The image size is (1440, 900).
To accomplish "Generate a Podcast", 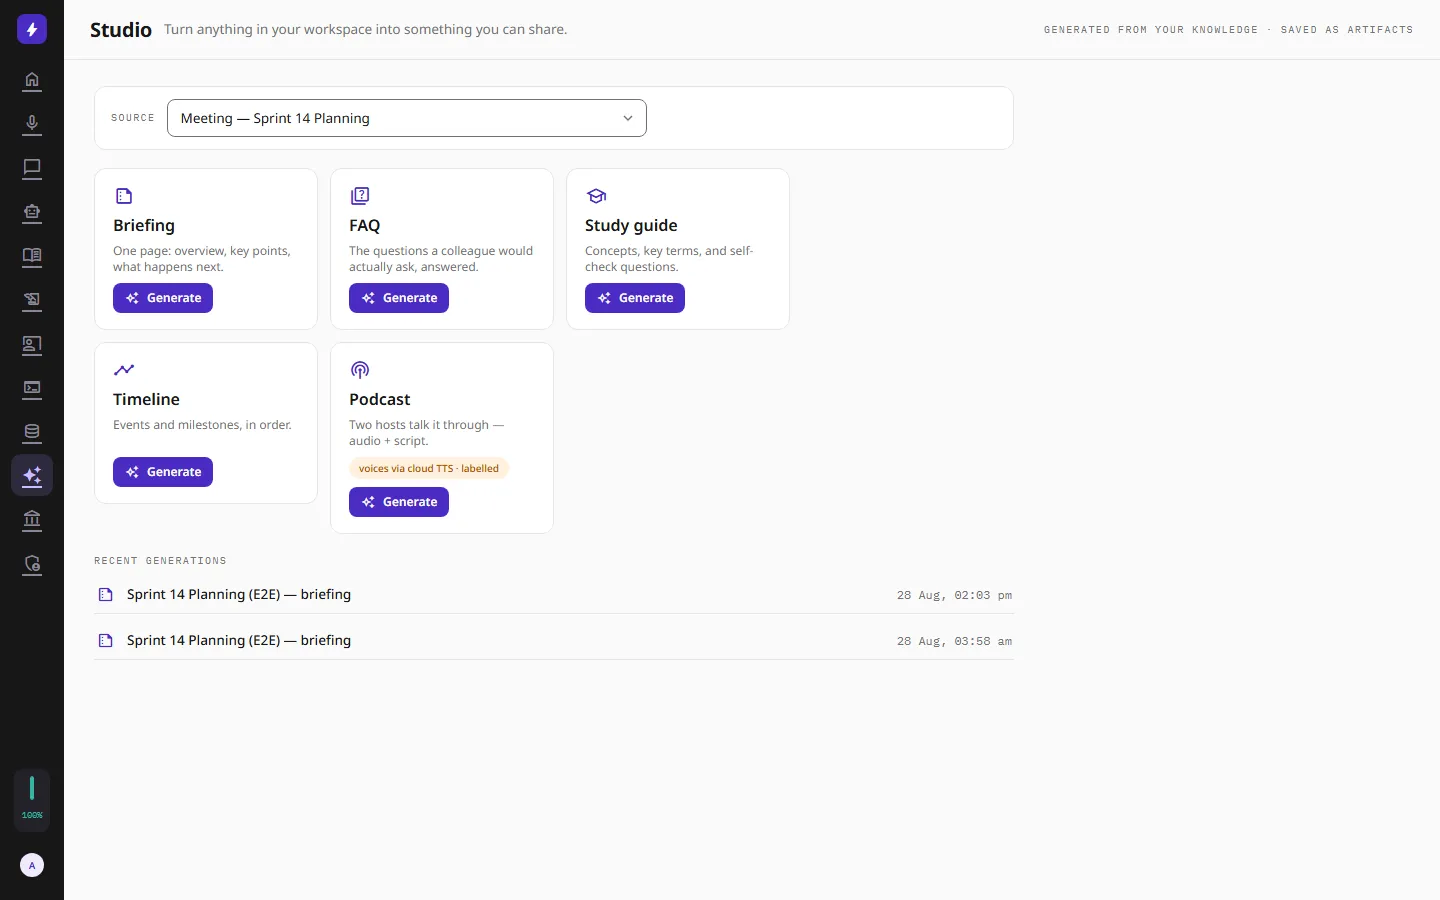I will 399,502.
